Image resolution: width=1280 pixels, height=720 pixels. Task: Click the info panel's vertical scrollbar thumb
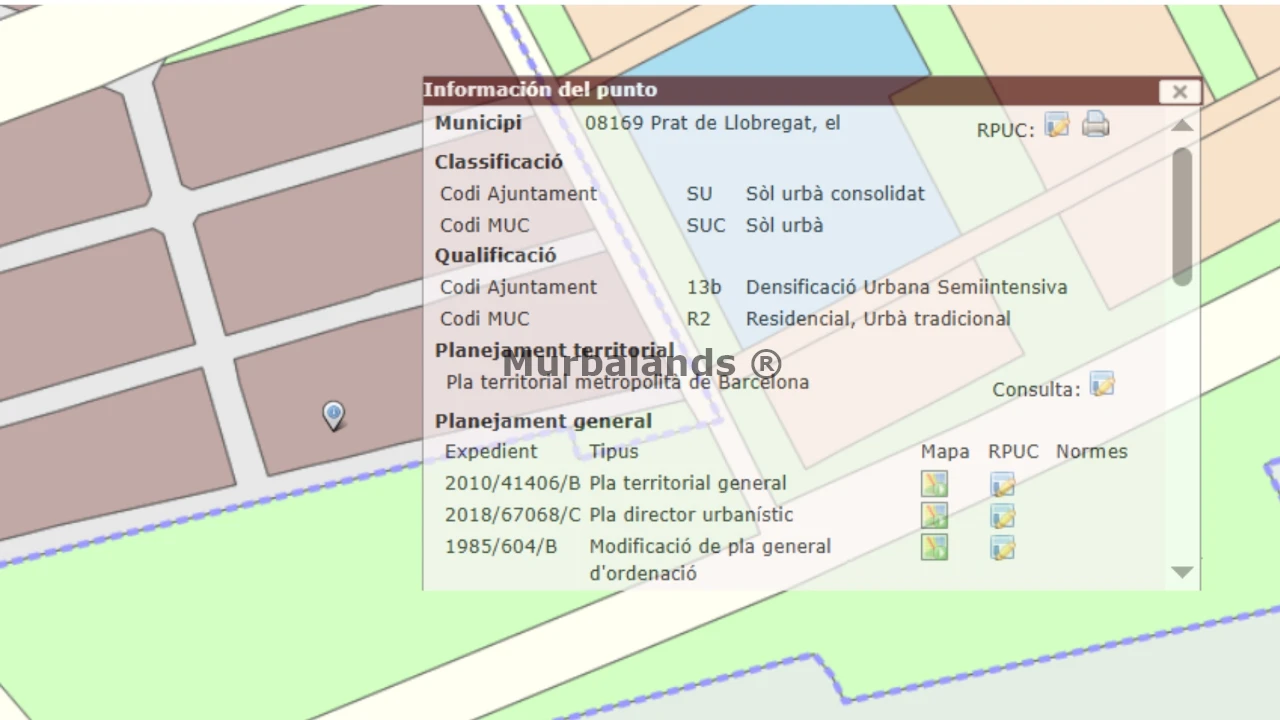(1182, 216)
